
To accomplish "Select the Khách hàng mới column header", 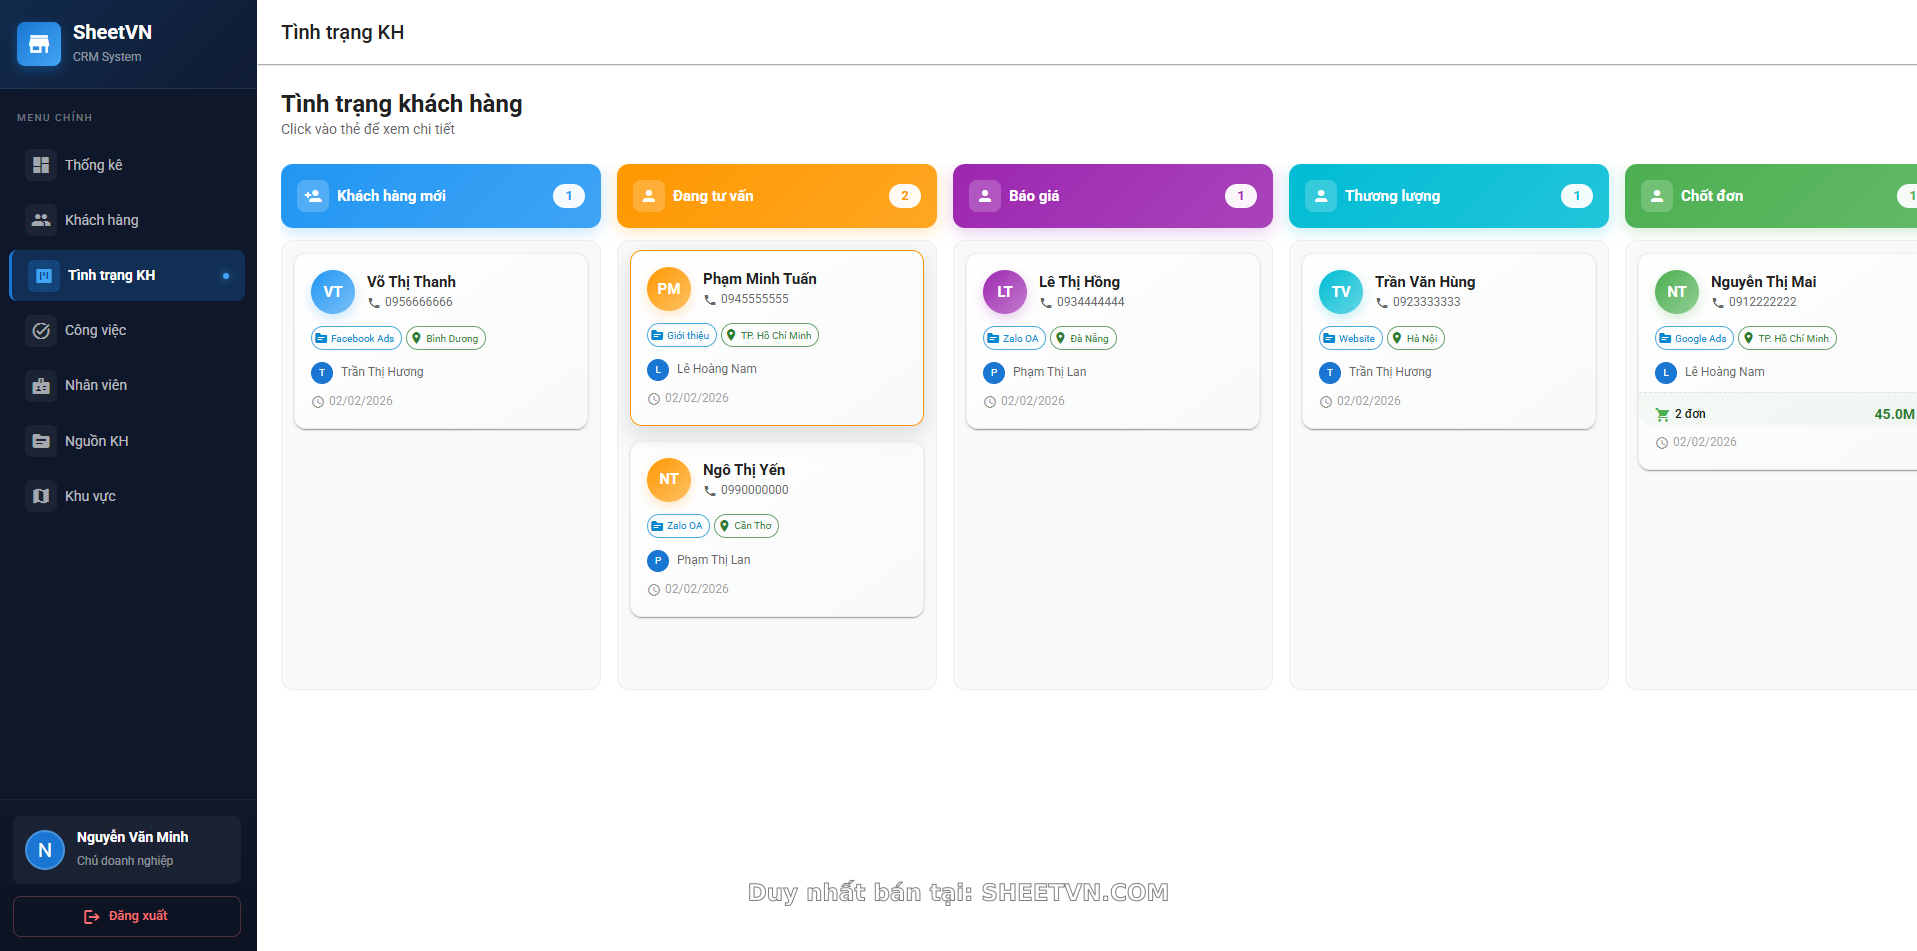I will tap(440, 196).
